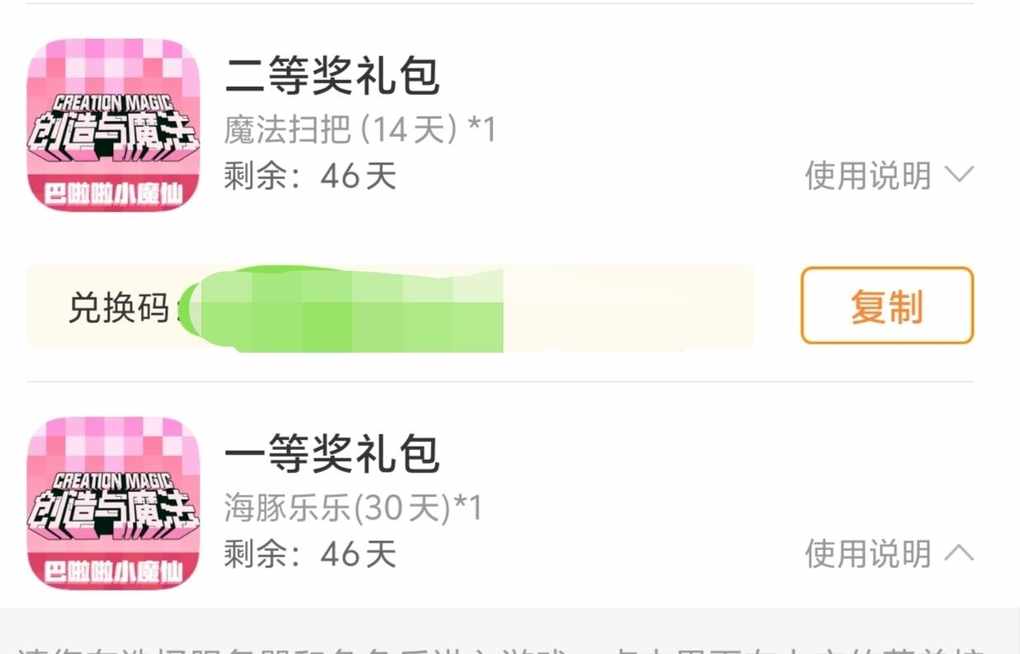
Task: Collapse 使用说明 for 一等奖礼包
Action: tap(868, 553)
